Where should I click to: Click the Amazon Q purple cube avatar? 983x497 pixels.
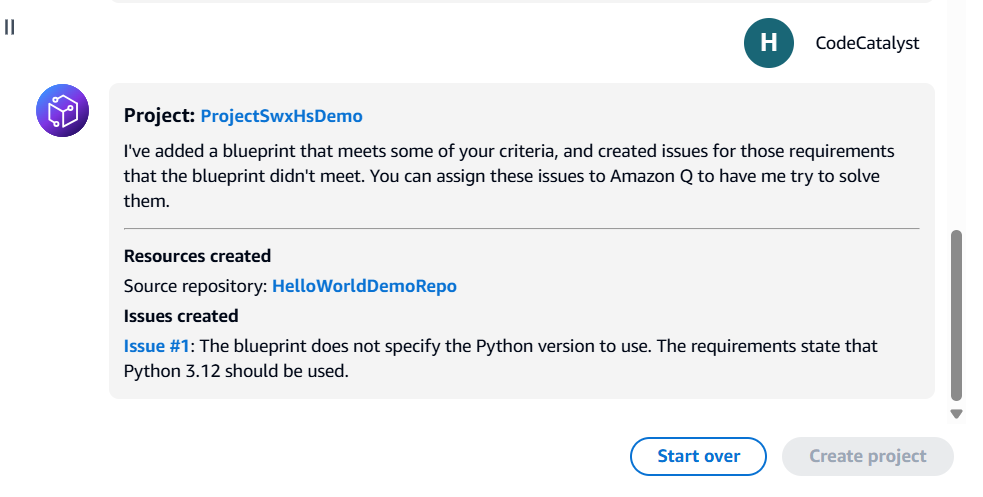click(62, 110)
